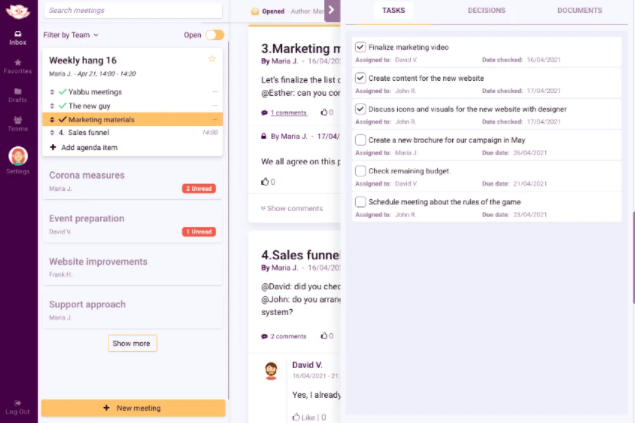Open Settings via the user avatar
635x423 pixels.
click(18, 156)
